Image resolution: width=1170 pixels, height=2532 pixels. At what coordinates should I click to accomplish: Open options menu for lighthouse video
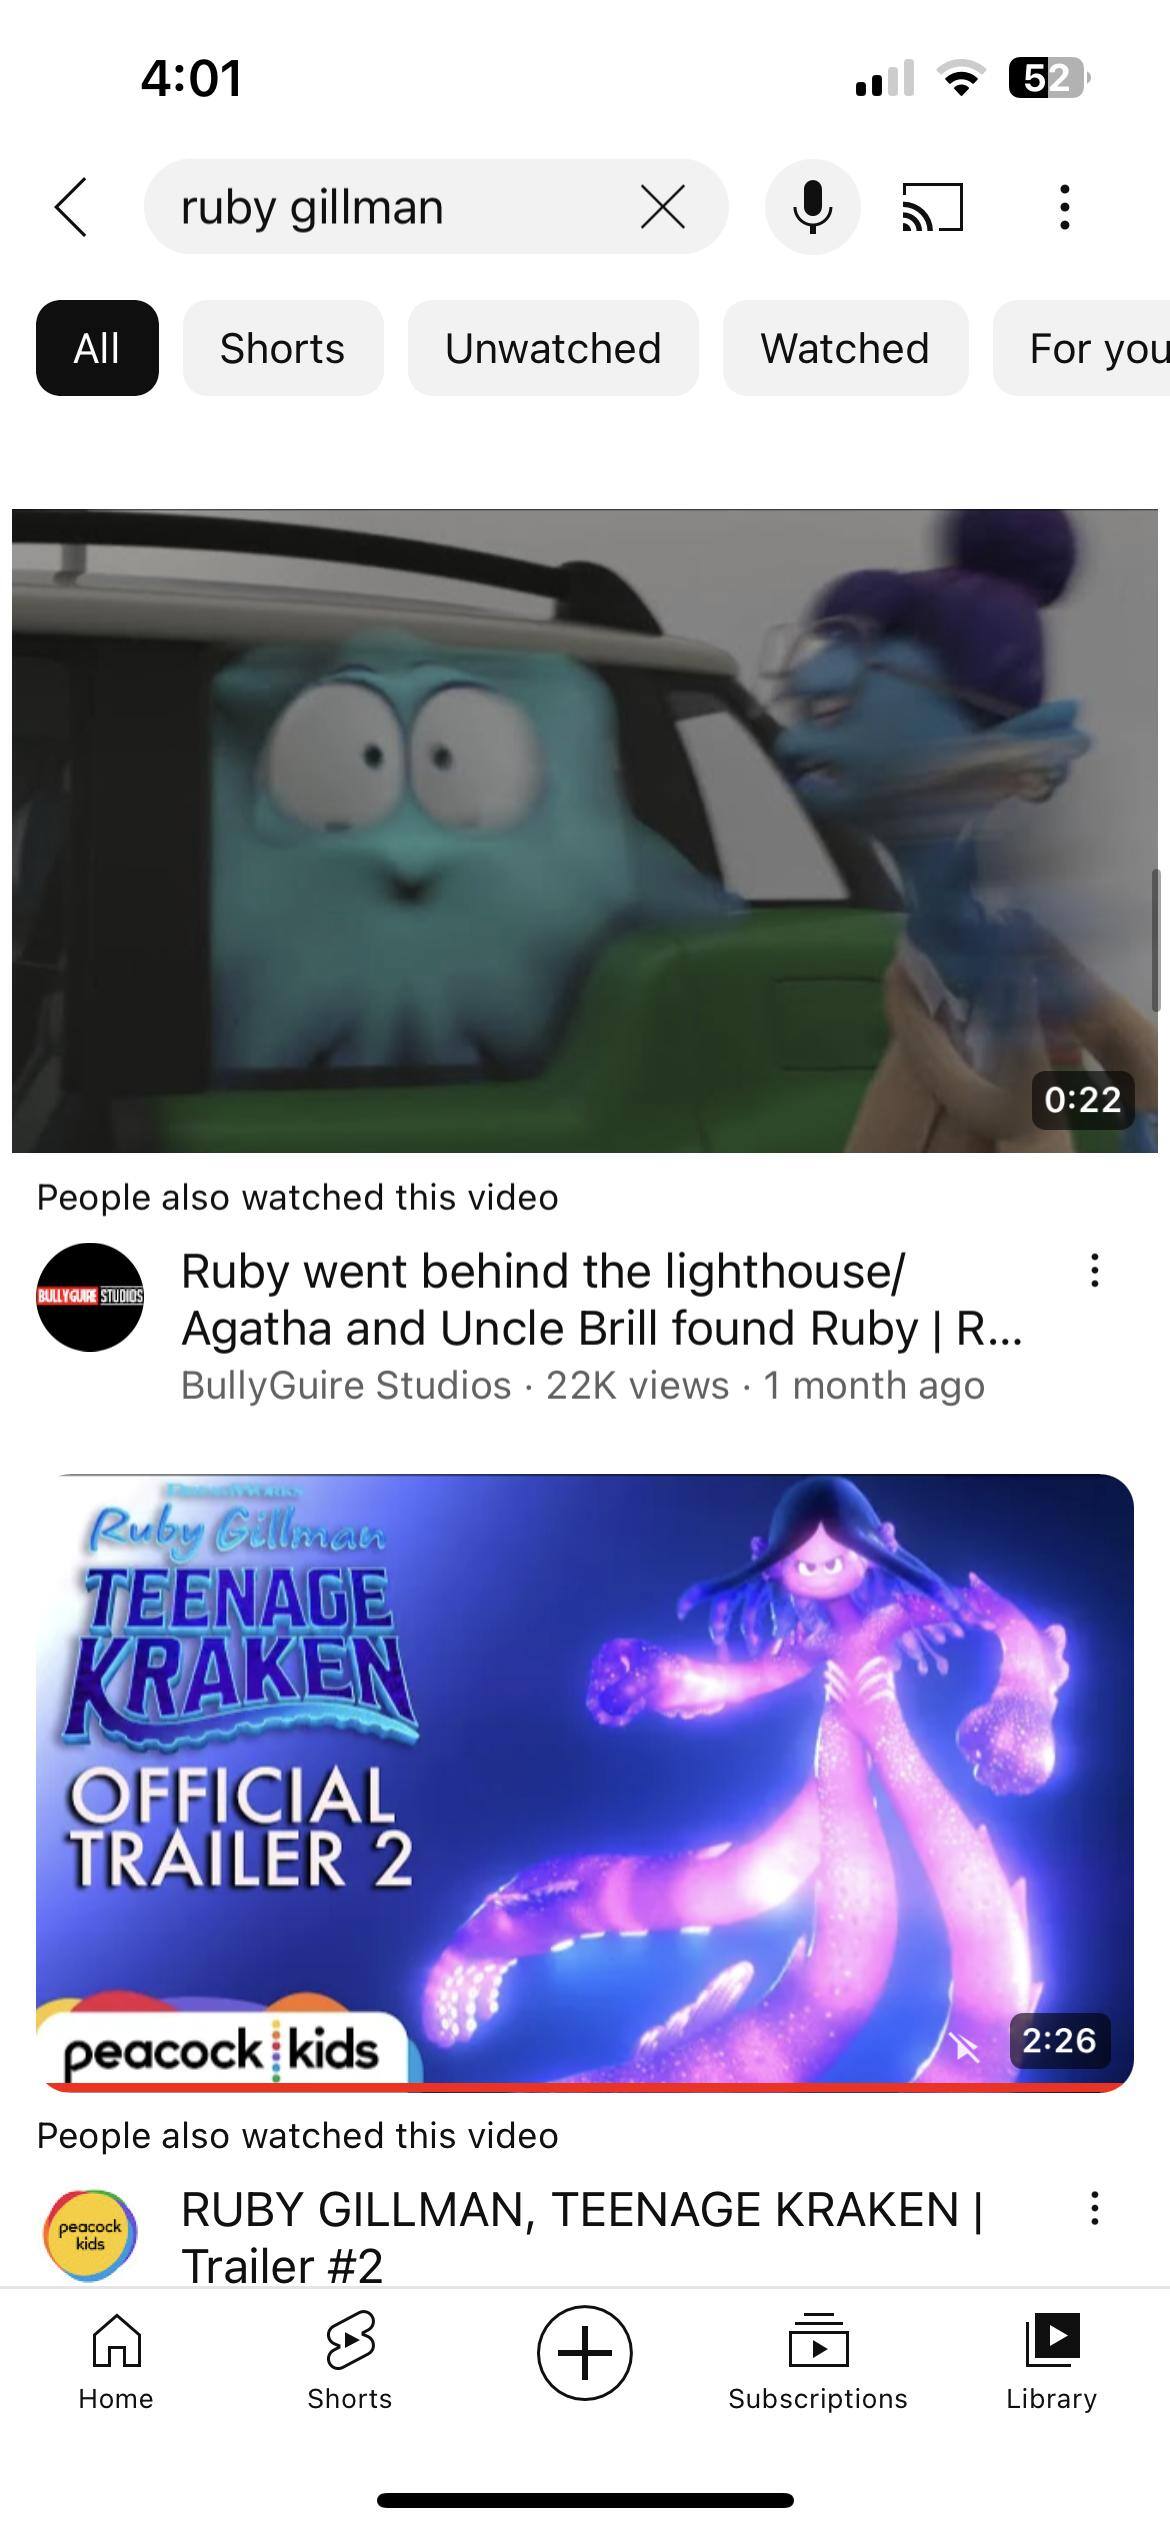pyautogui.click(x=1095, y=1270)
